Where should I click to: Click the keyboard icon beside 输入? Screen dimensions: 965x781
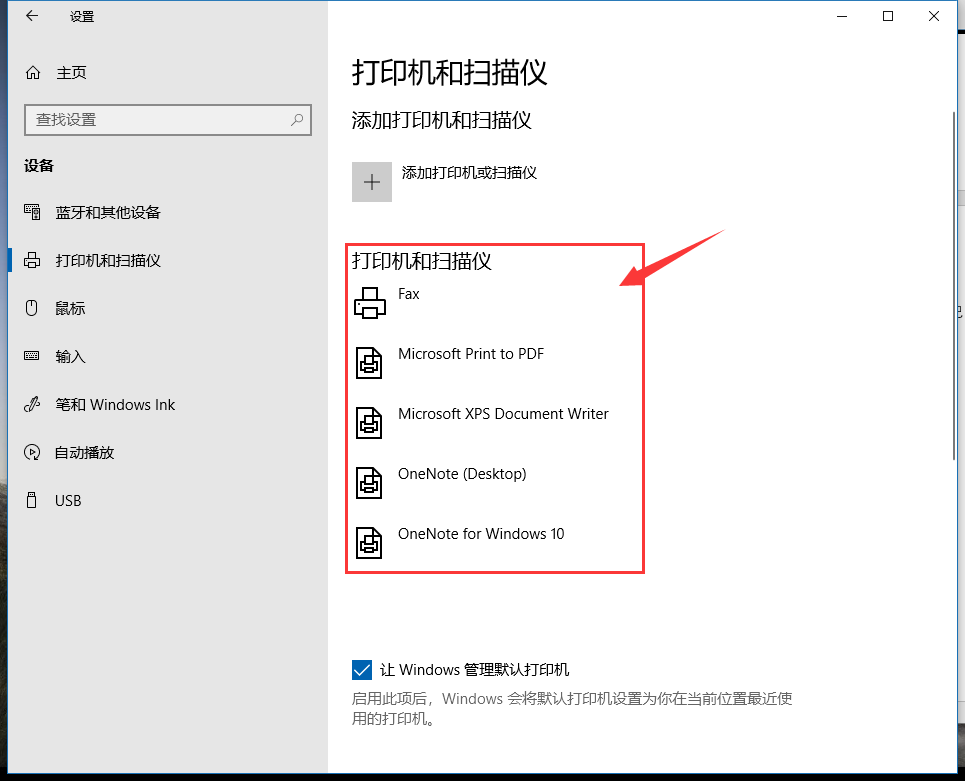(31, 356)
